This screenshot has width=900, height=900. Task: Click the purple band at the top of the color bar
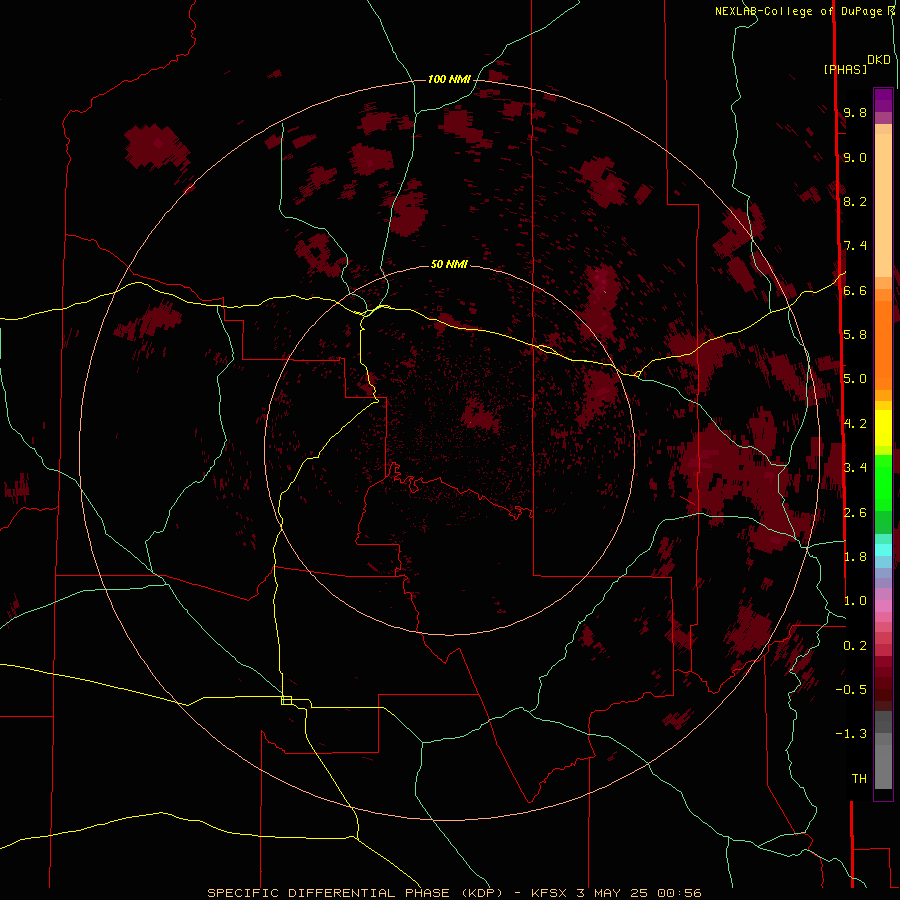[883, 101]
